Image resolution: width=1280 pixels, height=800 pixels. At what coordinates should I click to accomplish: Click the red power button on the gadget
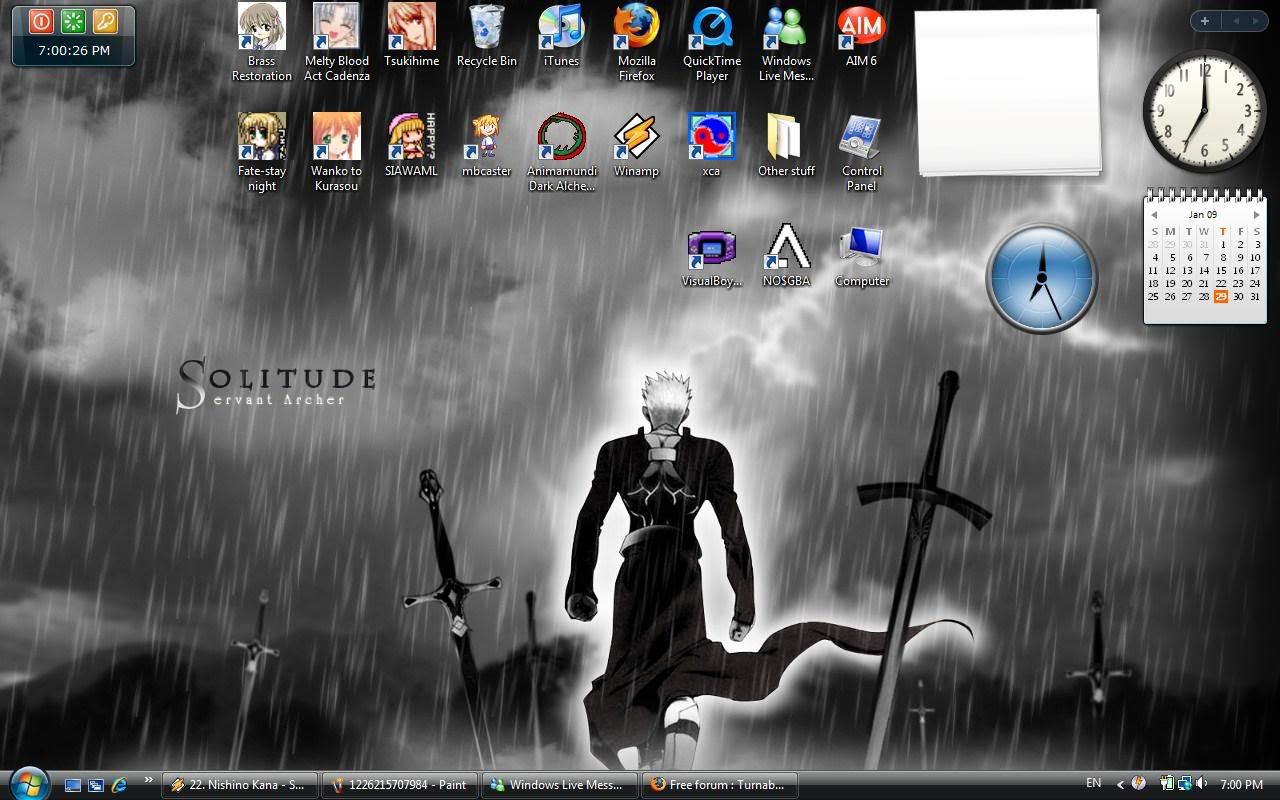pyautogui.click(x=41, y=21)
